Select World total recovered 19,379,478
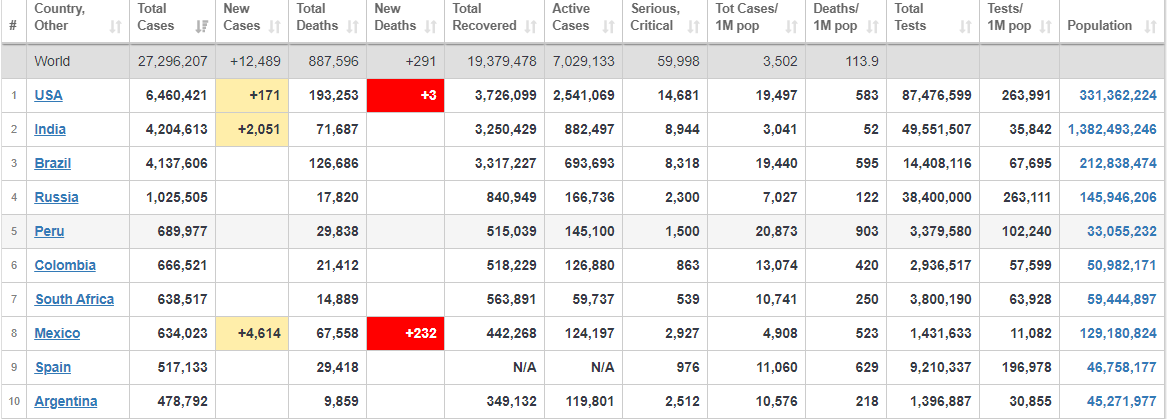 pyautogui.click(x=502, y=61)
